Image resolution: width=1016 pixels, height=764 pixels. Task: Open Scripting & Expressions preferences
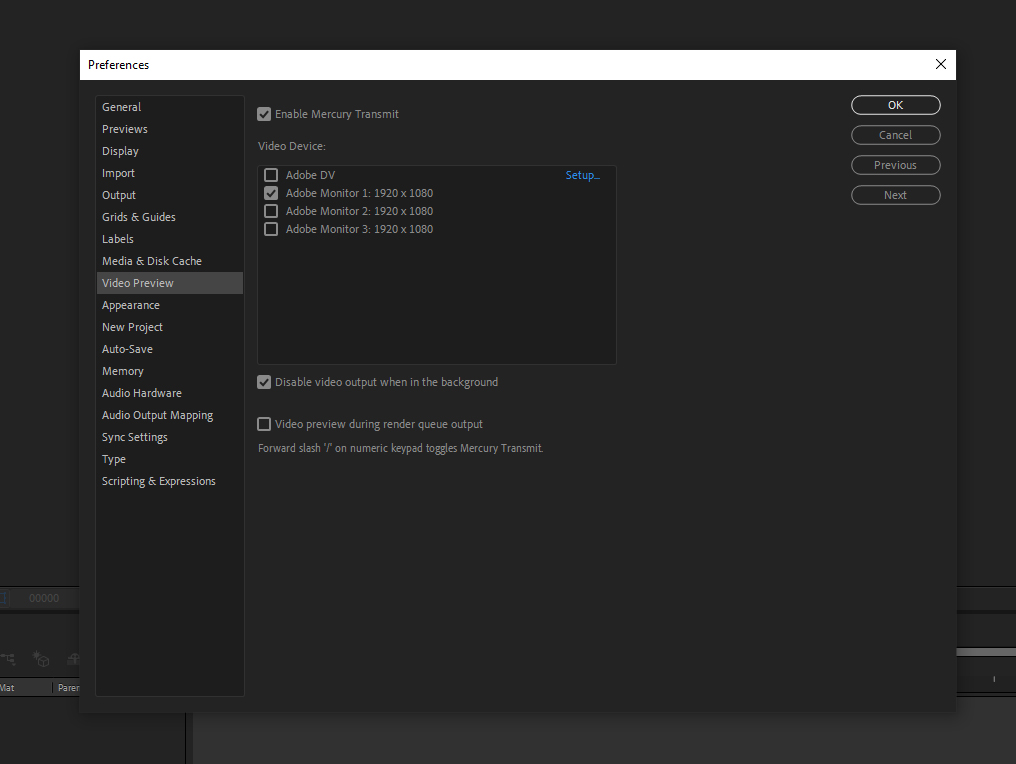tap(158, 480)
